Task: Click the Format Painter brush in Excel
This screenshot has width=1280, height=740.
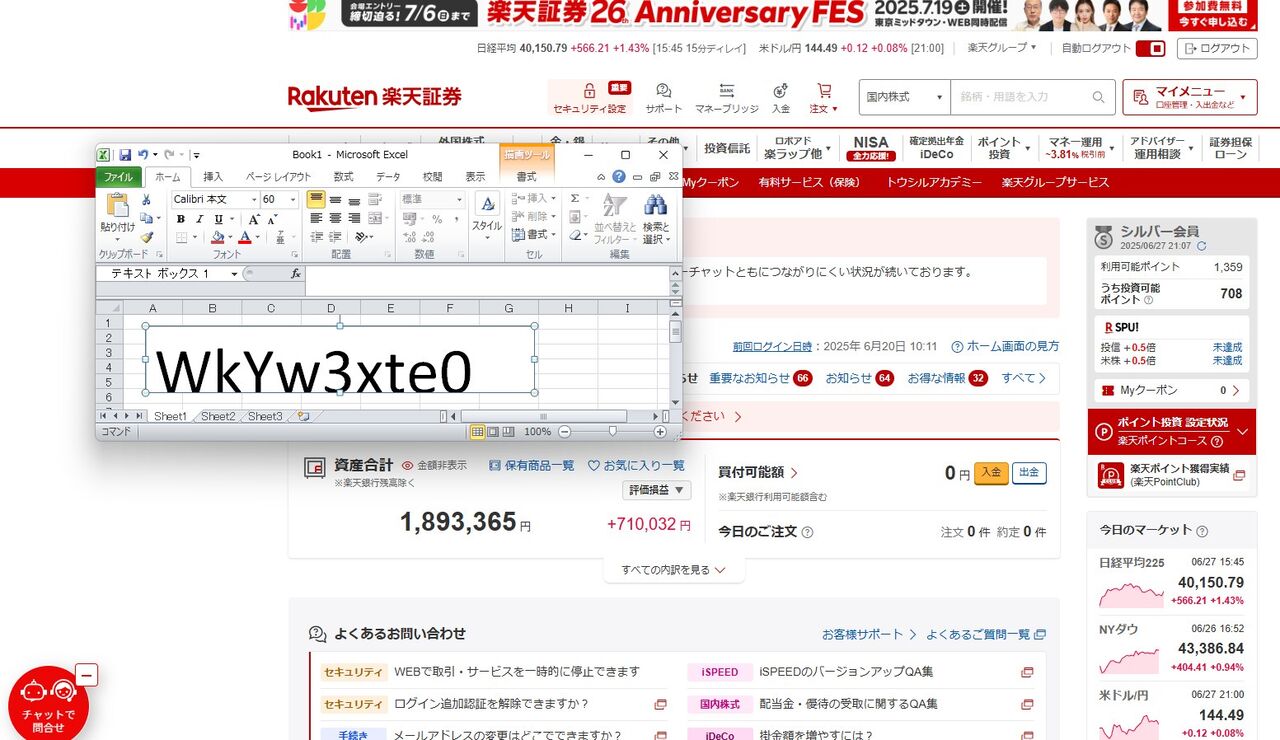Action: click(146, 238)
